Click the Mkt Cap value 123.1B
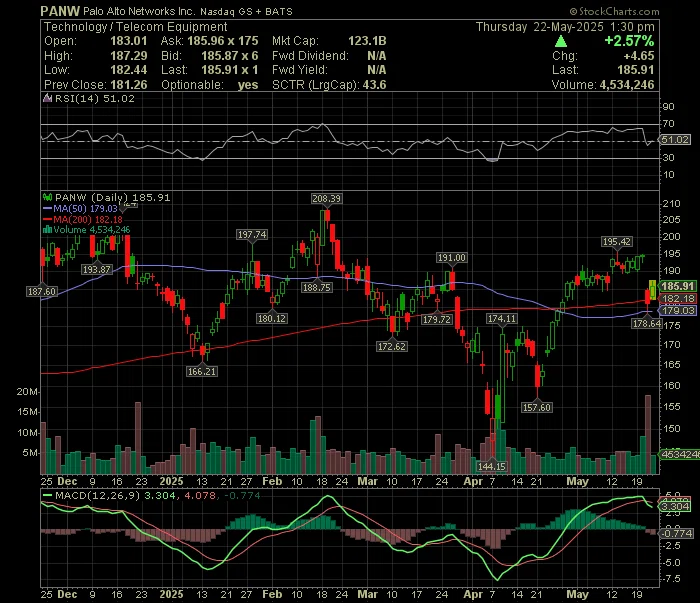The height and width of the screenshot is (603, 700). tap(367, 41)
